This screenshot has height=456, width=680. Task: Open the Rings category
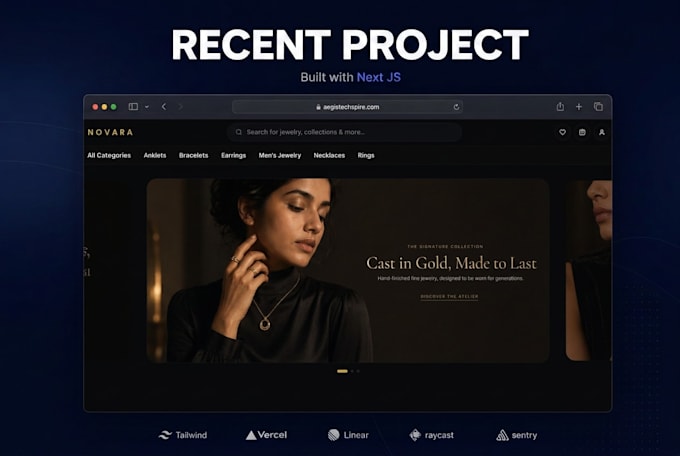(x=366, y=155)
